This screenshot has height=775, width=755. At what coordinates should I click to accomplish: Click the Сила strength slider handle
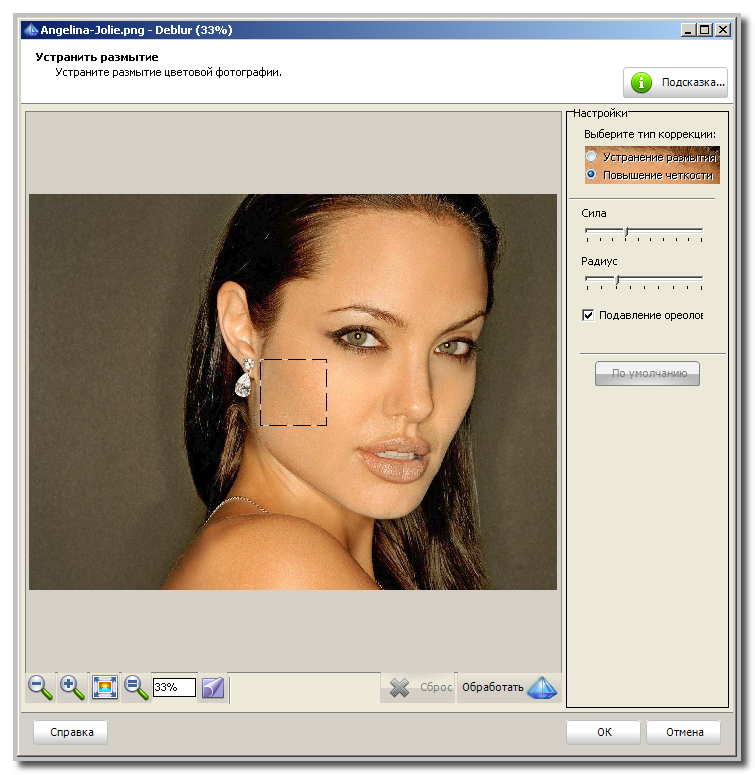pos(627,231)
